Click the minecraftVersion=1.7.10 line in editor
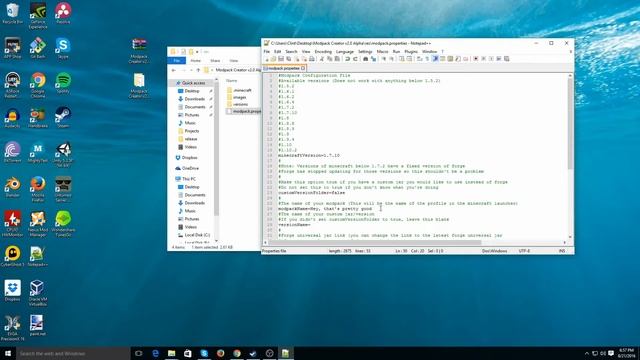Viewport: 640px width, 360px height. click(x=309, y=156)
